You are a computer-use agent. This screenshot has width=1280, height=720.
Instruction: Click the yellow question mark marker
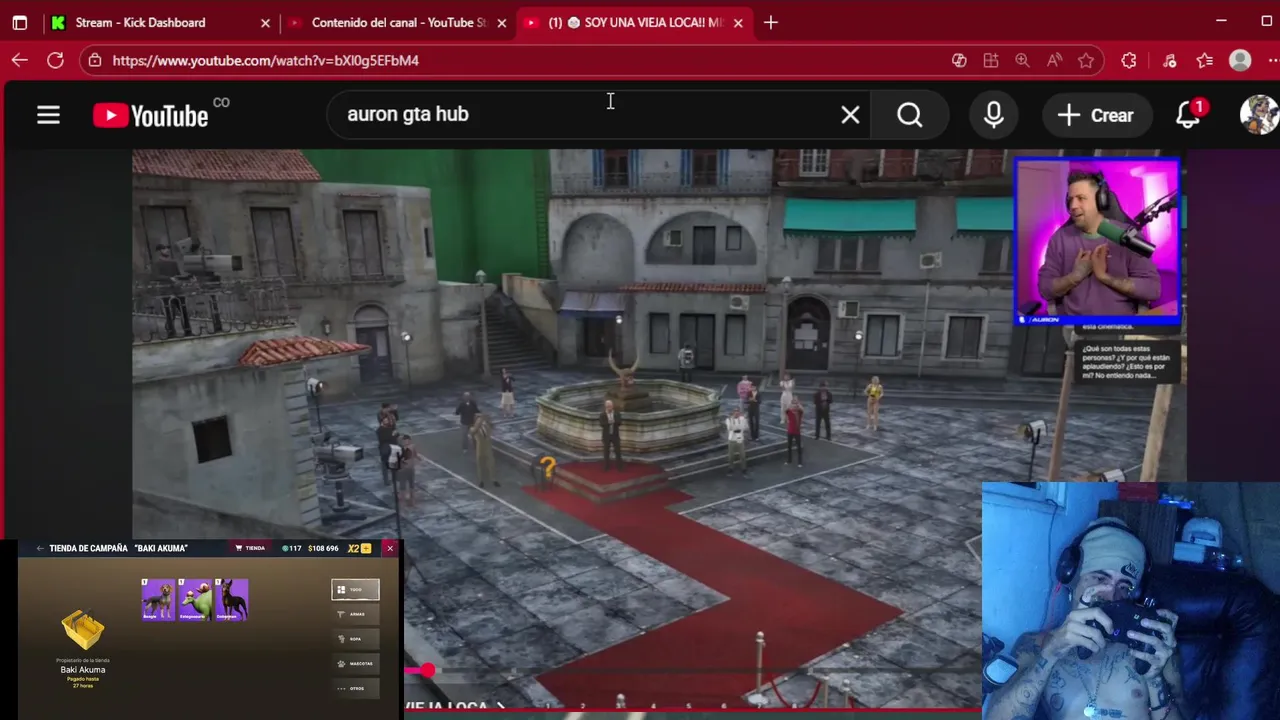[x=547, y=465]
